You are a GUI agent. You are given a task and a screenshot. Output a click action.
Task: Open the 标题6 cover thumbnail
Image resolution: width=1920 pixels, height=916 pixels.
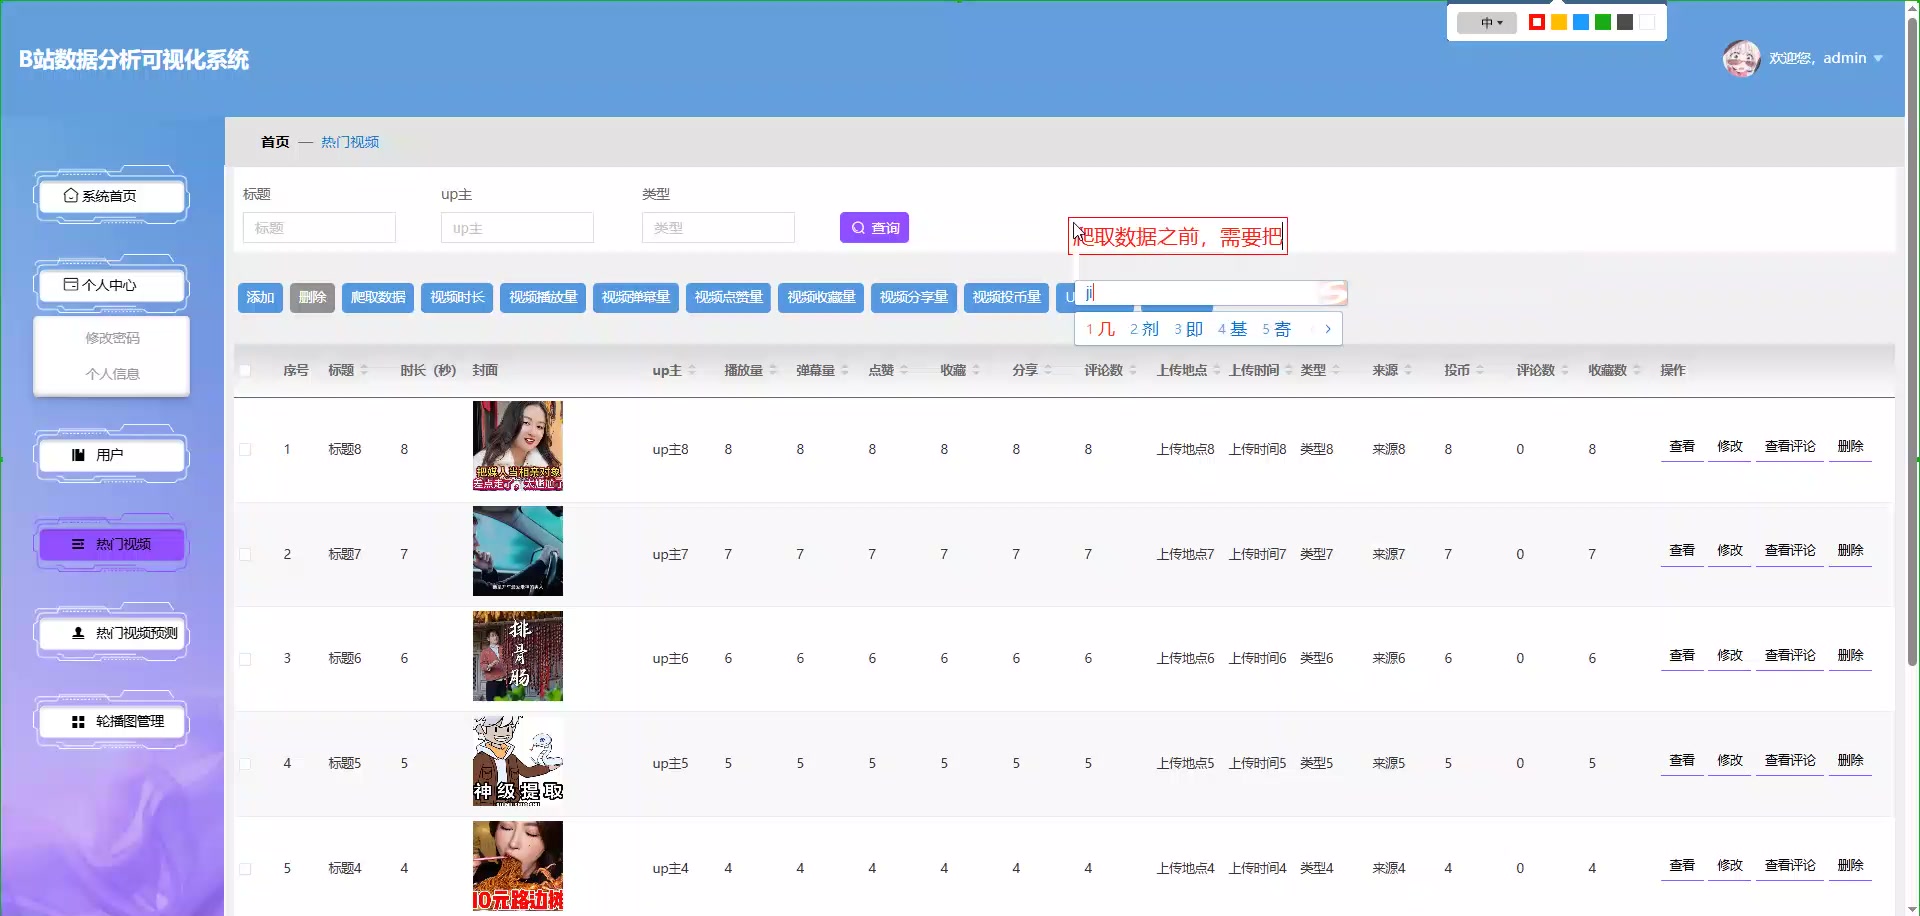tap(518, 656)
